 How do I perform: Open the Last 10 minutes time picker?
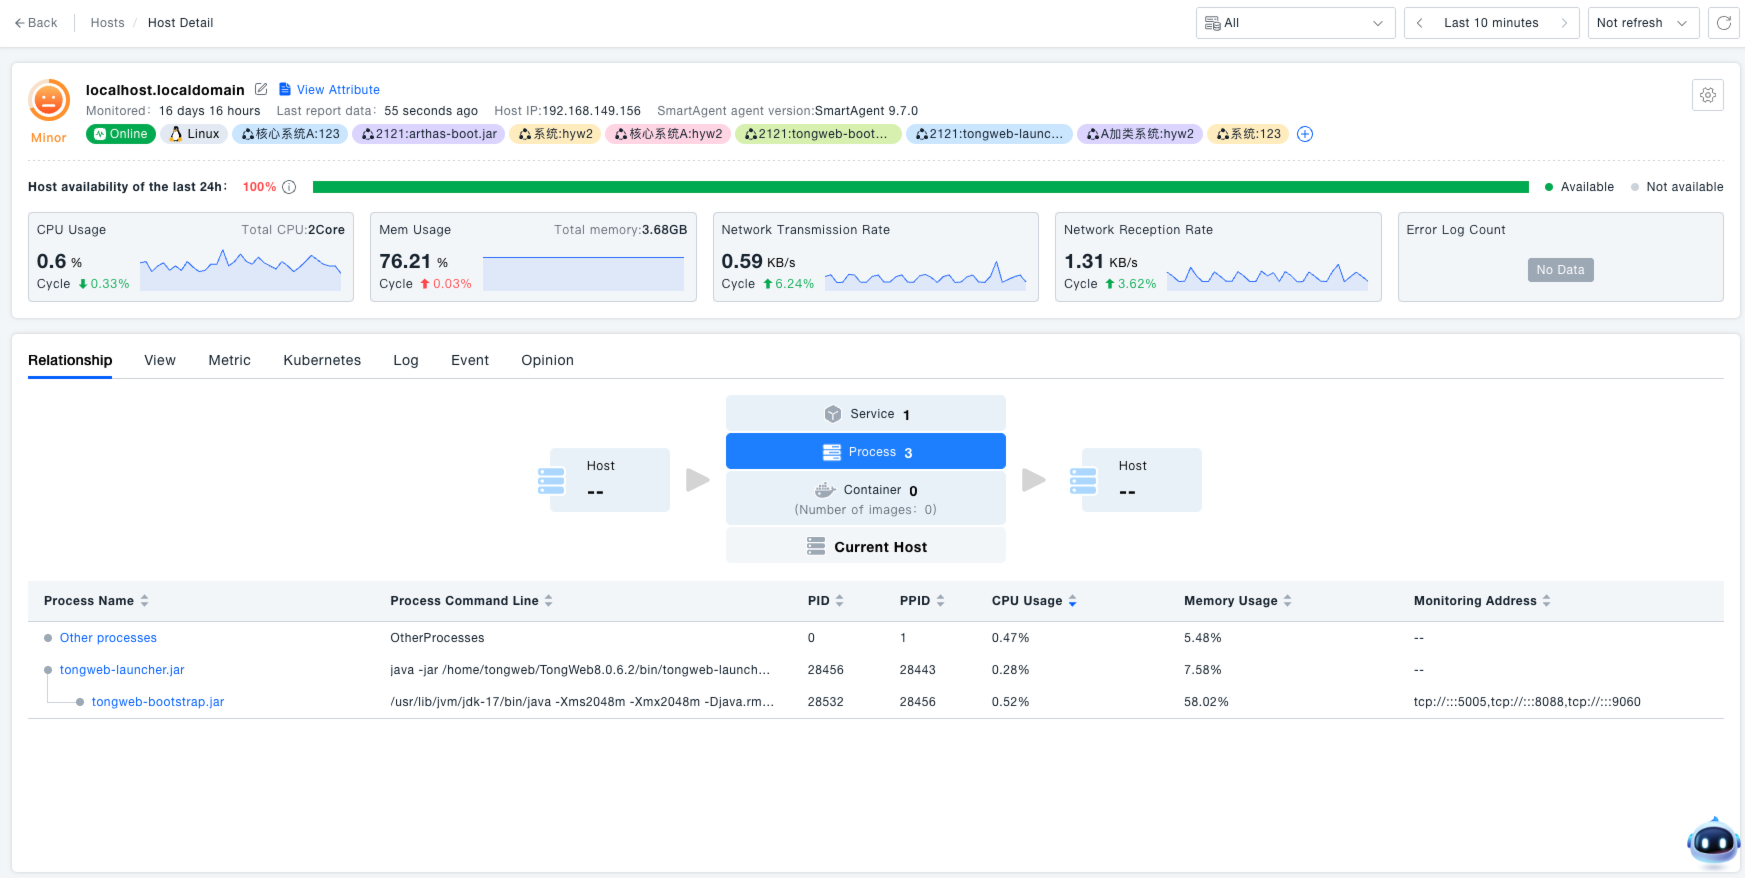pyautogui.click(x=1491, y=23)
